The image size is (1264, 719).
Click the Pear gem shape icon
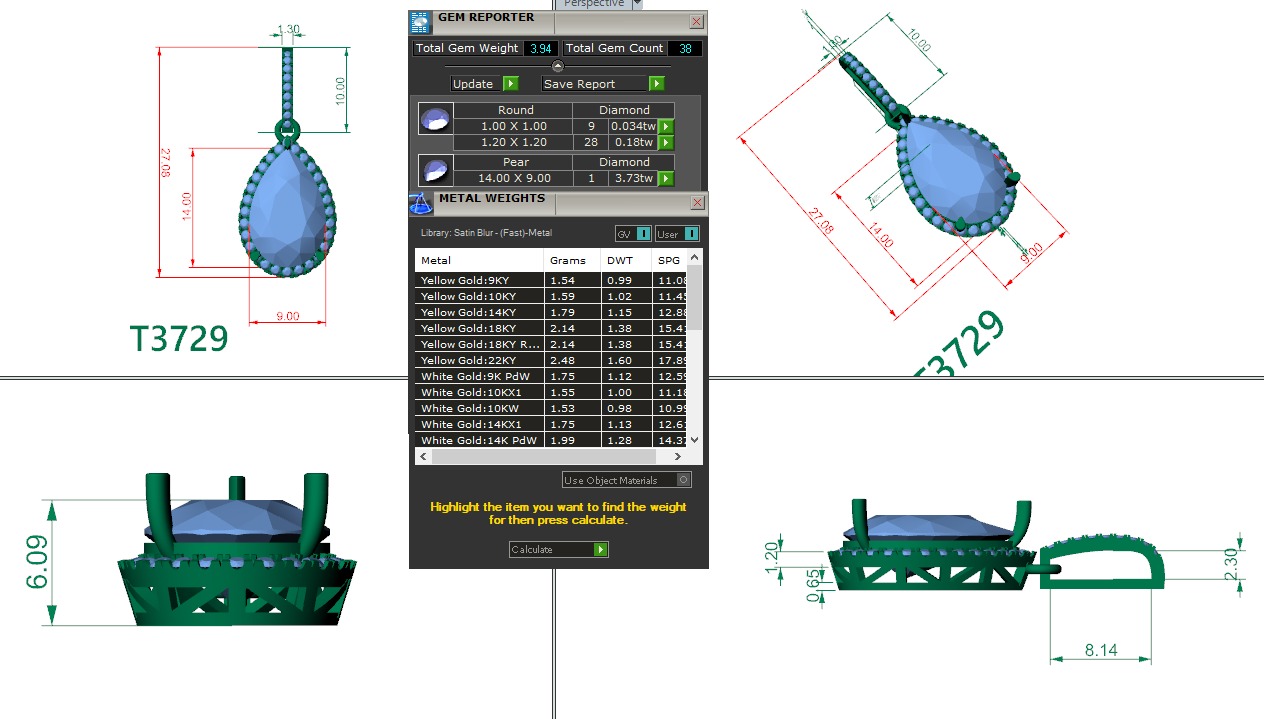point(434,171)
